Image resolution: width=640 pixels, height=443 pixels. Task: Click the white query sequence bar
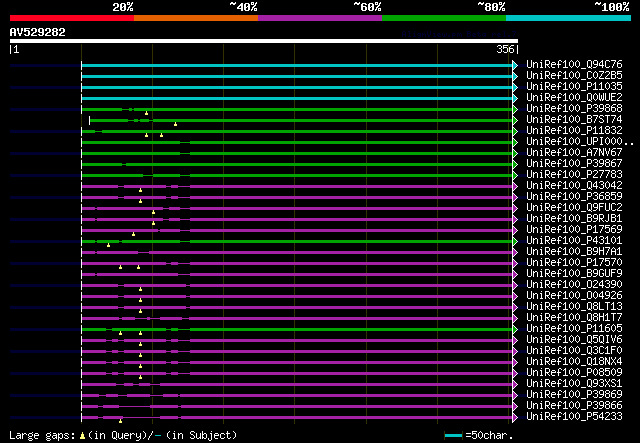pyautogui.click(x=264, y=41)
